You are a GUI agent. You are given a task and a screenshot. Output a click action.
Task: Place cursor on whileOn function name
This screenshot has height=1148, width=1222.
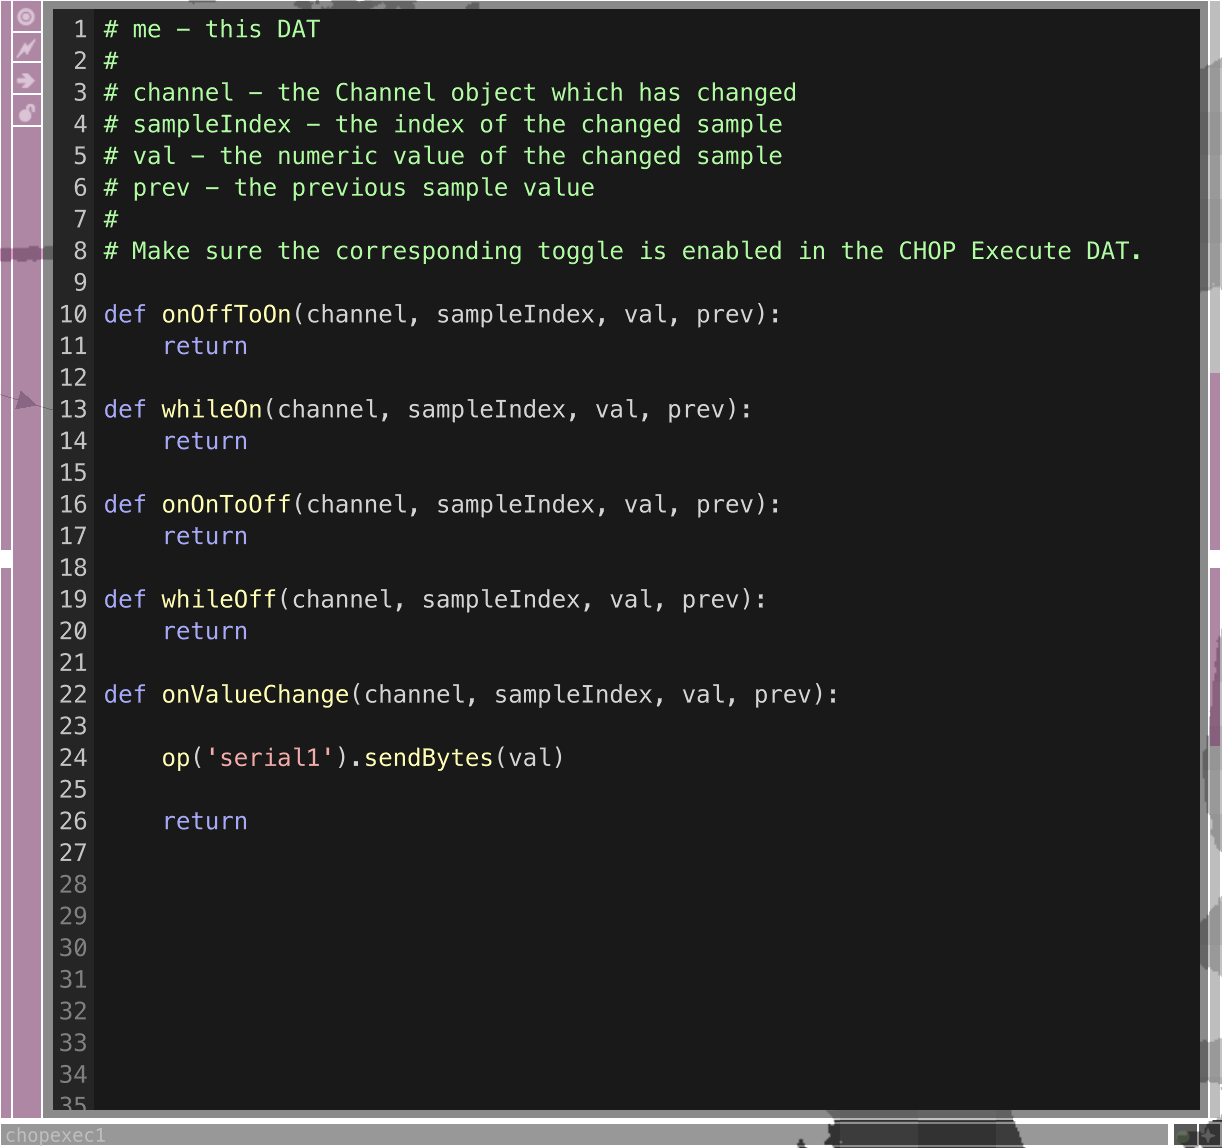(x=212, y=409)
